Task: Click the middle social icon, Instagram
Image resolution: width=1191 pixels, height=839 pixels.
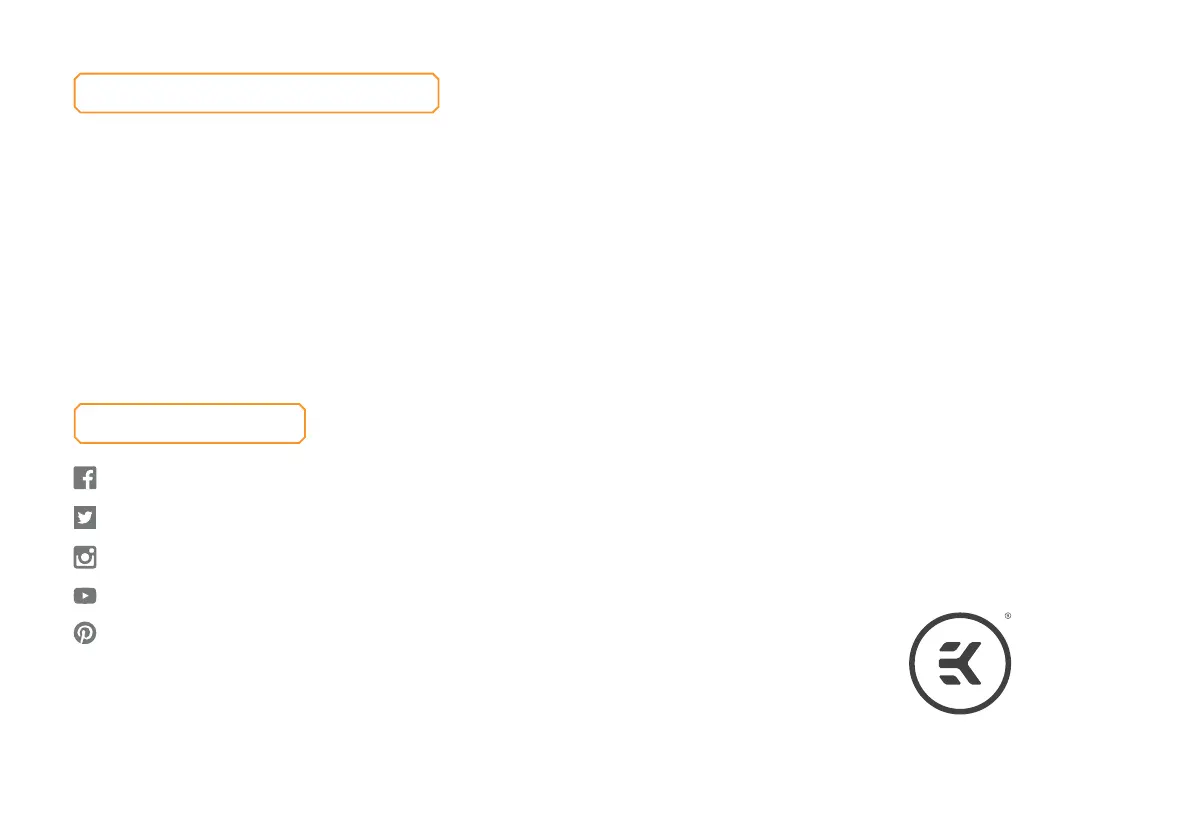Action: pyautogui.click(x=85, y=557)
